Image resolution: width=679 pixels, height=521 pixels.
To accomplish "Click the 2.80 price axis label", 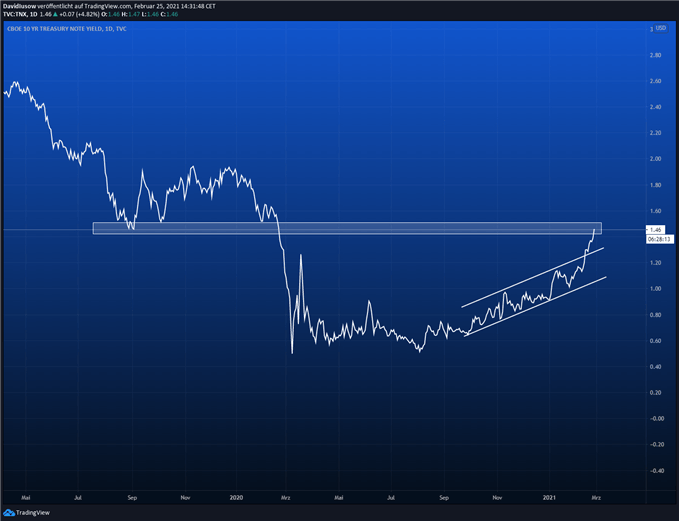I will (655, 55).
